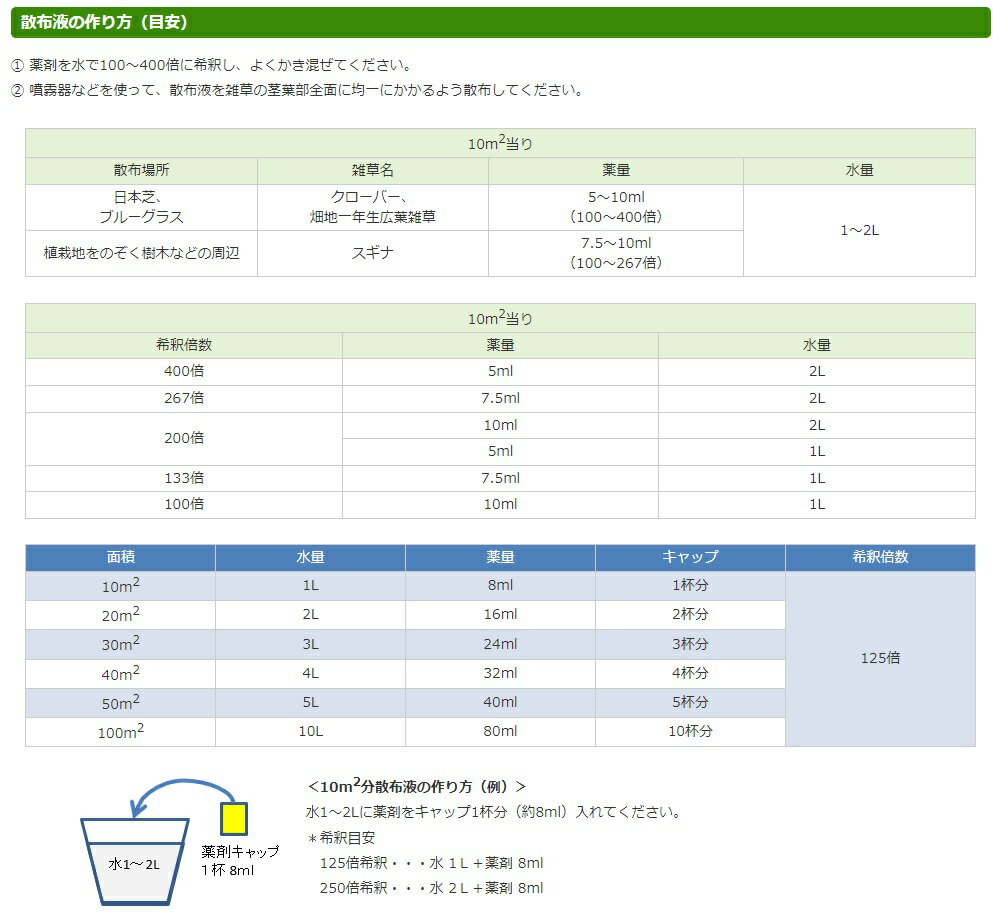Click the 250倍希釈 guideline line
Image resolution: width=993 pixels, height=915 pixels.
tap(431, 888)
